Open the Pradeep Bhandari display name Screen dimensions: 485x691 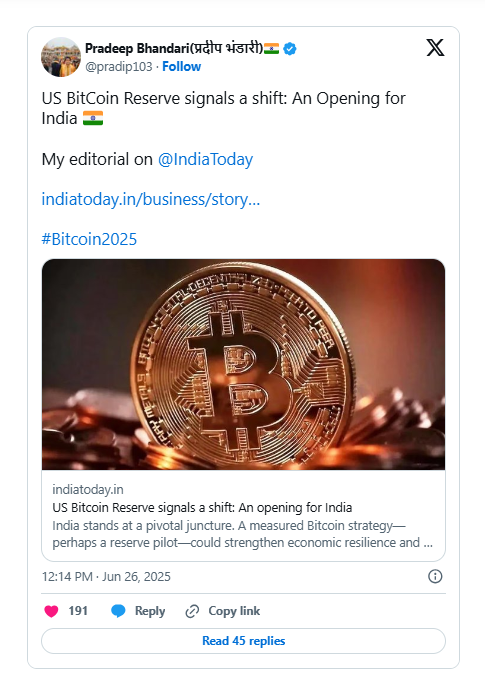(174, 48)
